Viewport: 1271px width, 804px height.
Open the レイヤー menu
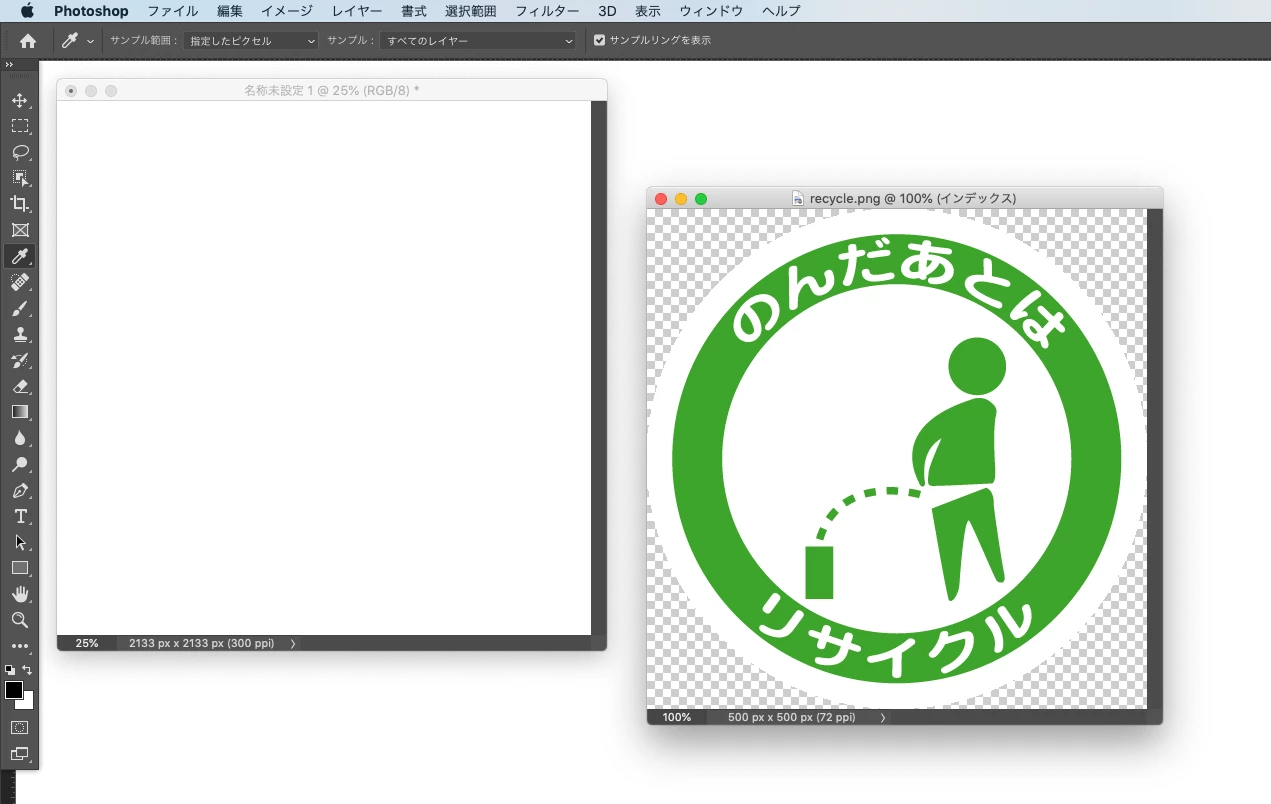[357, 11]
